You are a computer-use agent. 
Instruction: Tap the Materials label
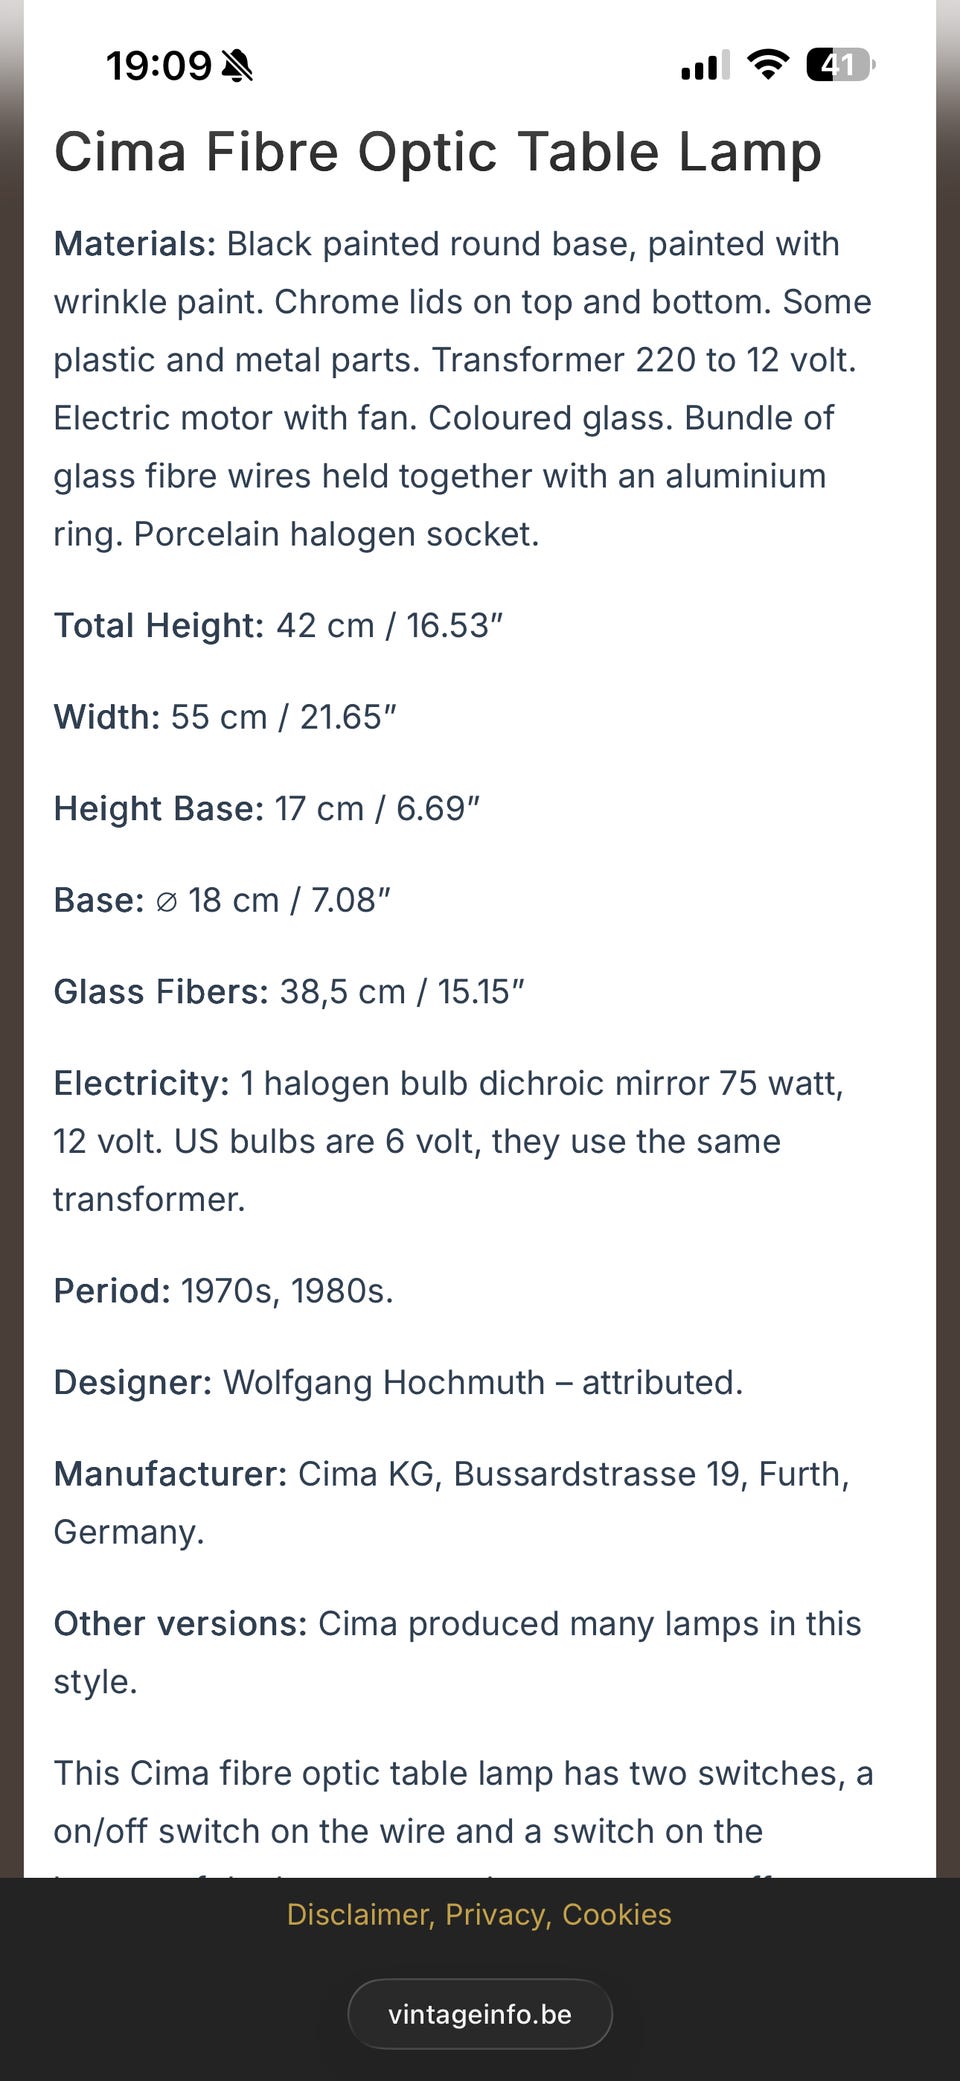tap(135, 244)
